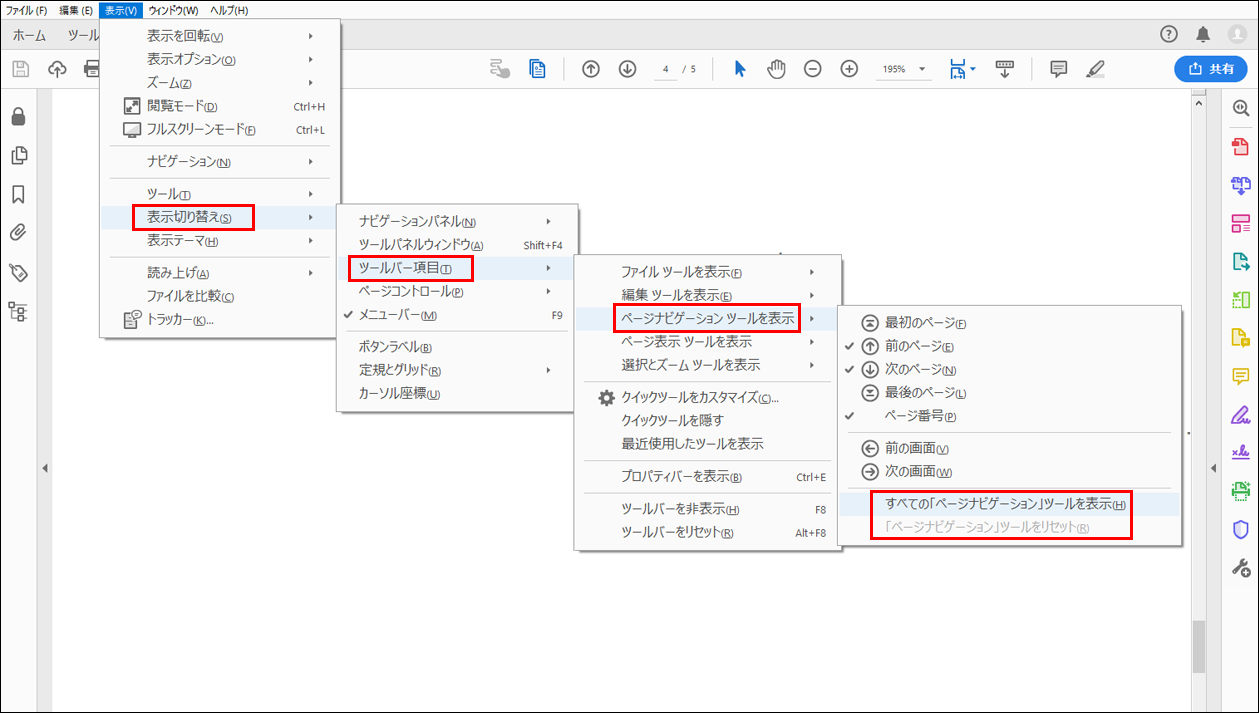Image resolution: width=1259 pixels, height=713 pixels.
Task: Open the ウィンドウ menu
Action: click(x=173, y=10)
